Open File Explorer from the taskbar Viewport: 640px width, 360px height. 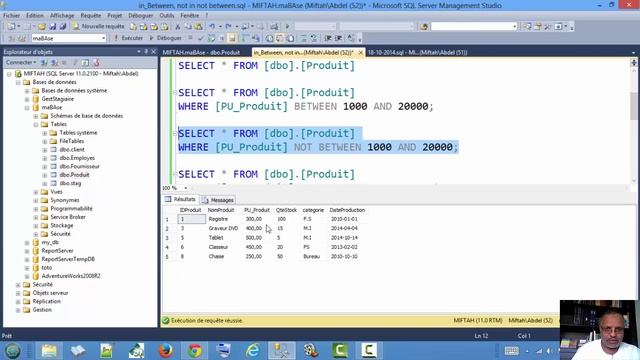coord(49,350)
